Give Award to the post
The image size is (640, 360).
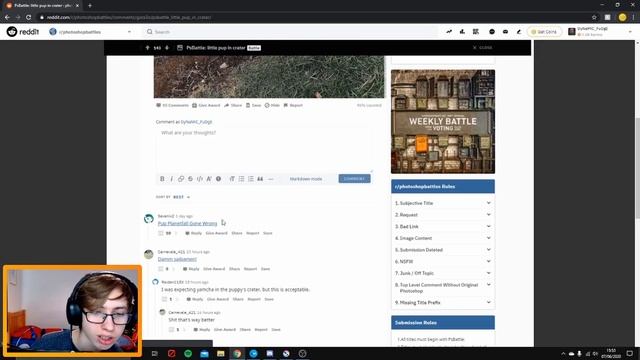point(206,105)
